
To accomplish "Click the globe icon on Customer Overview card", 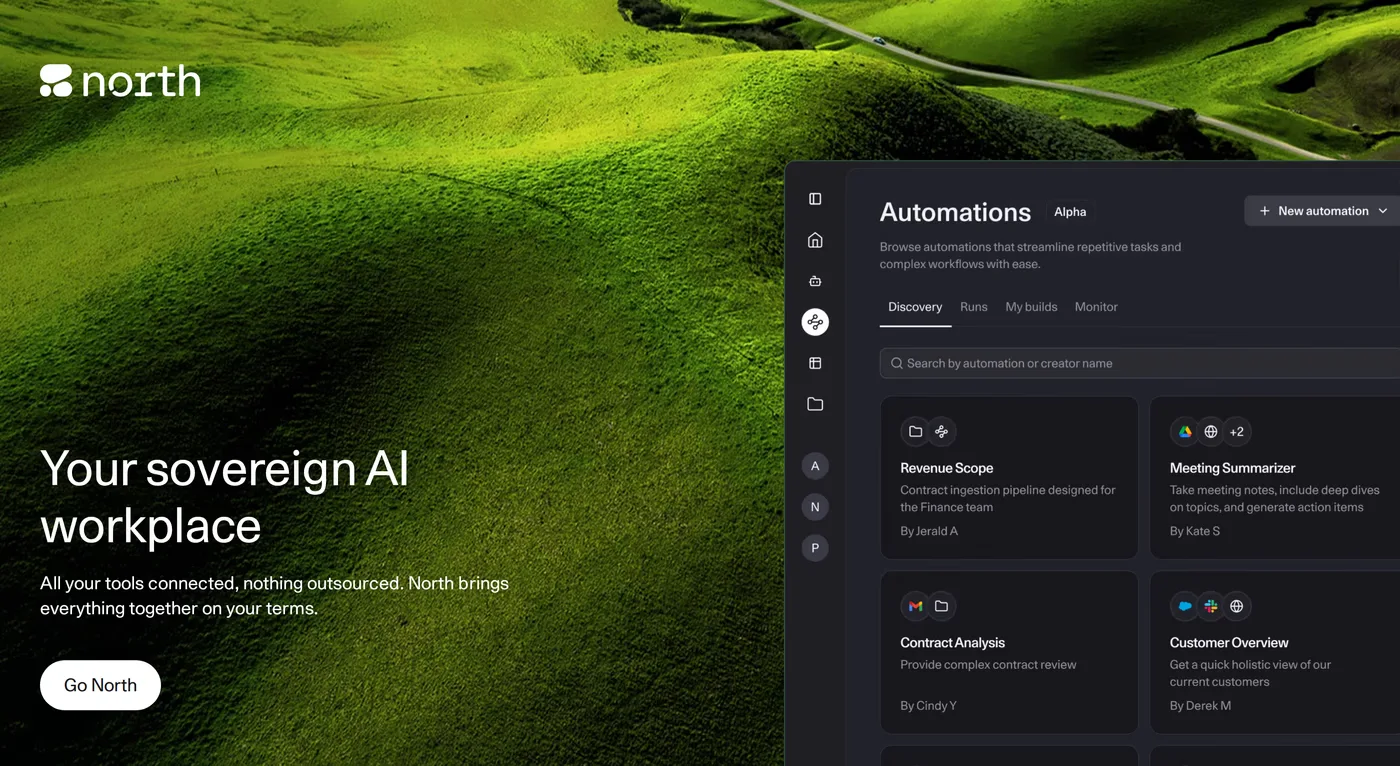I will [x=1237, y=606].
